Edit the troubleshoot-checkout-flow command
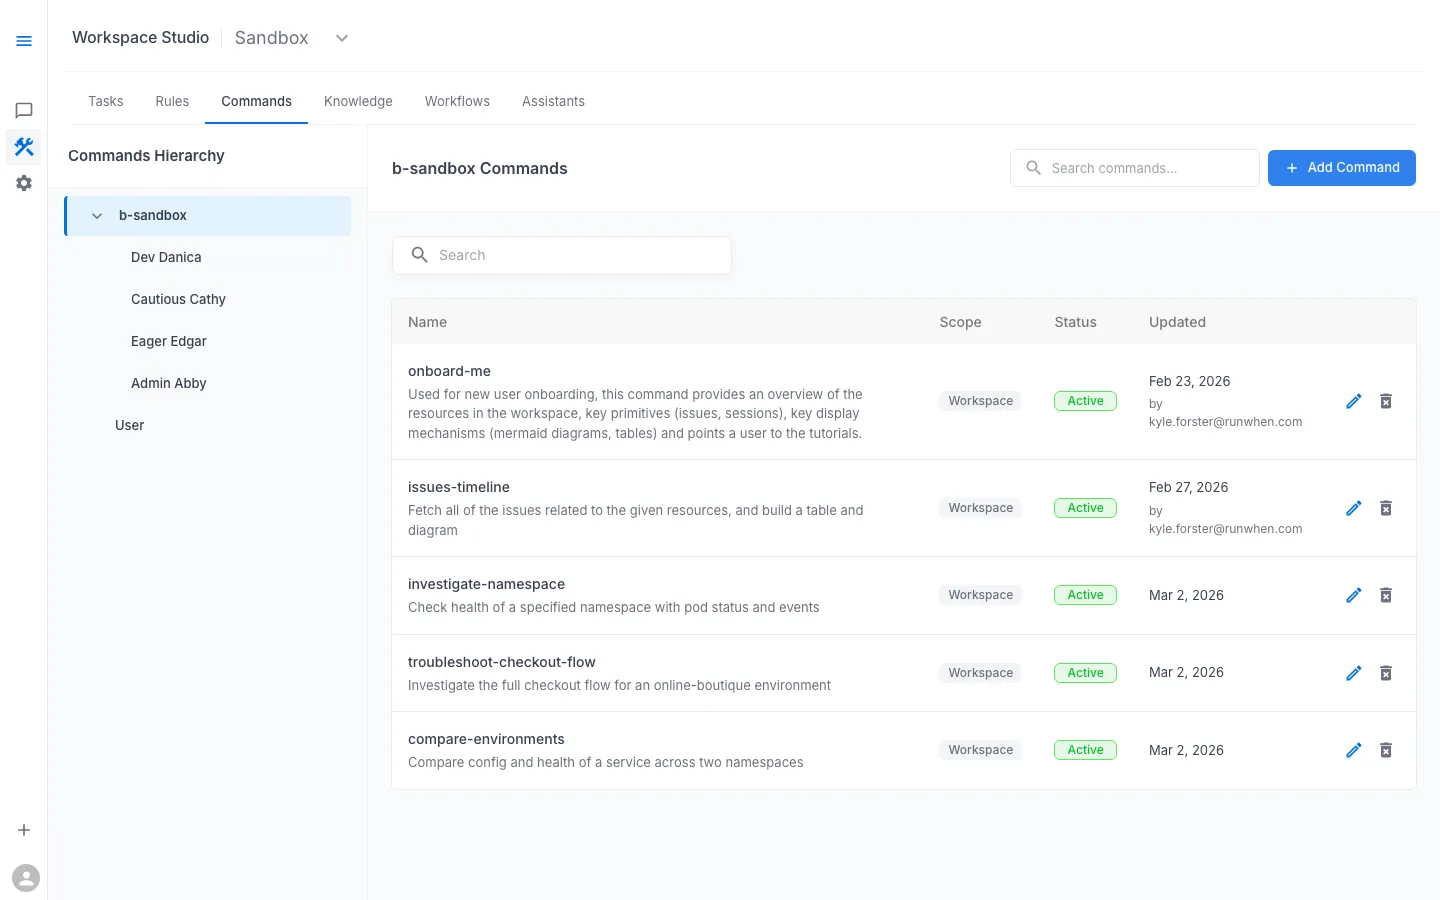This screenshot has height=900, width=1440. (x=1353, y=673)
